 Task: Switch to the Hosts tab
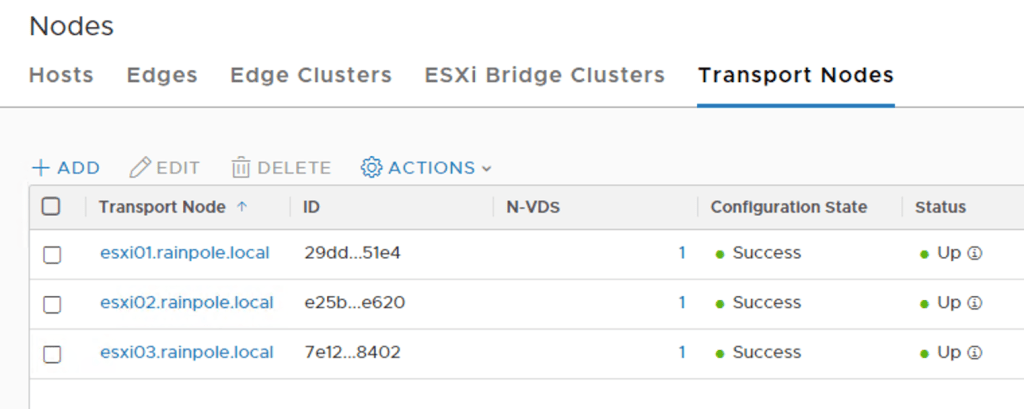(61, 75)
